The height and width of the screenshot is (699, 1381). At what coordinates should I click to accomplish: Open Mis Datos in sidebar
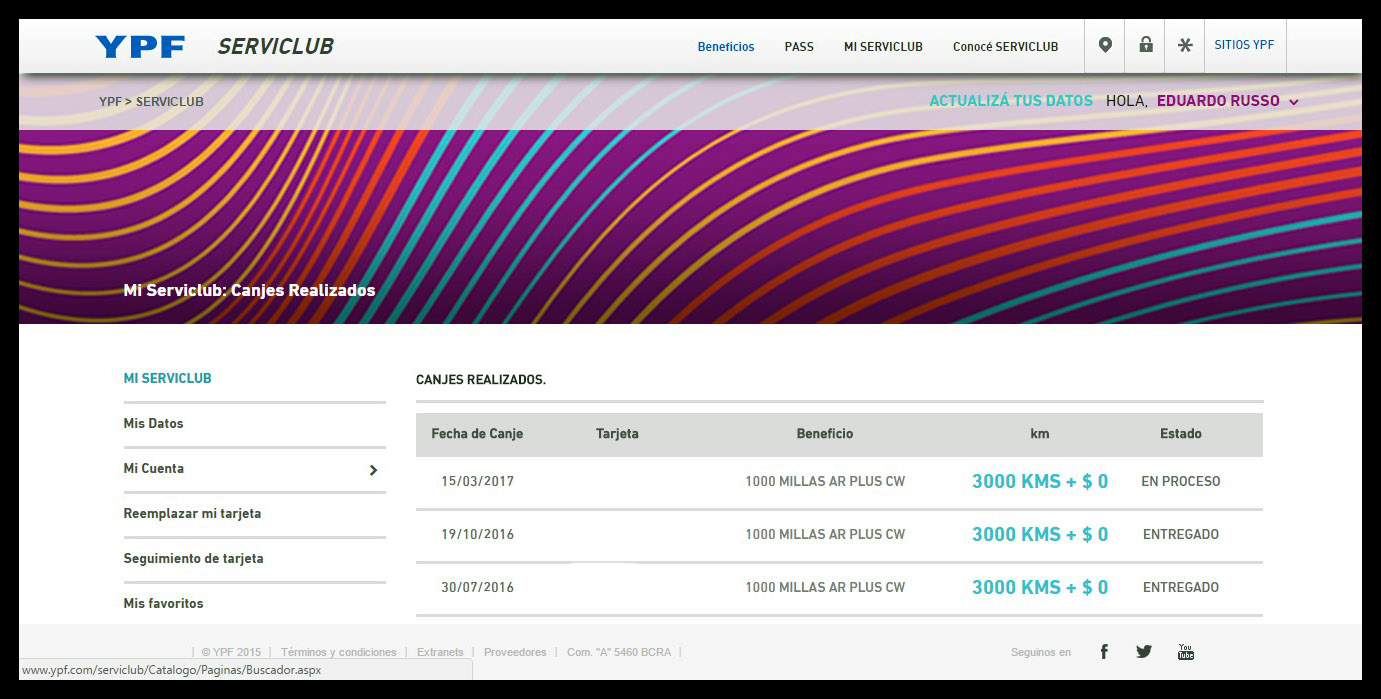coord(154,424)
